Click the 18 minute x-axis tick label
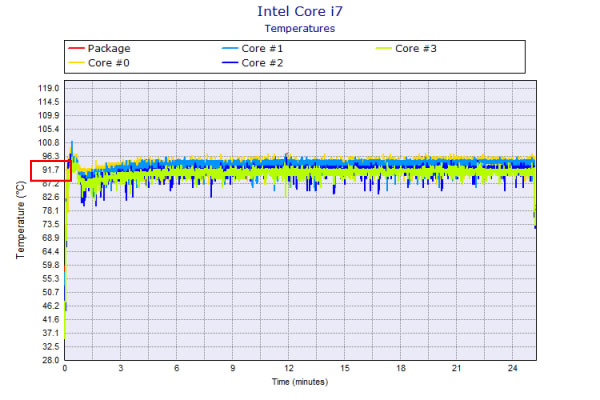 click(401, 368)
